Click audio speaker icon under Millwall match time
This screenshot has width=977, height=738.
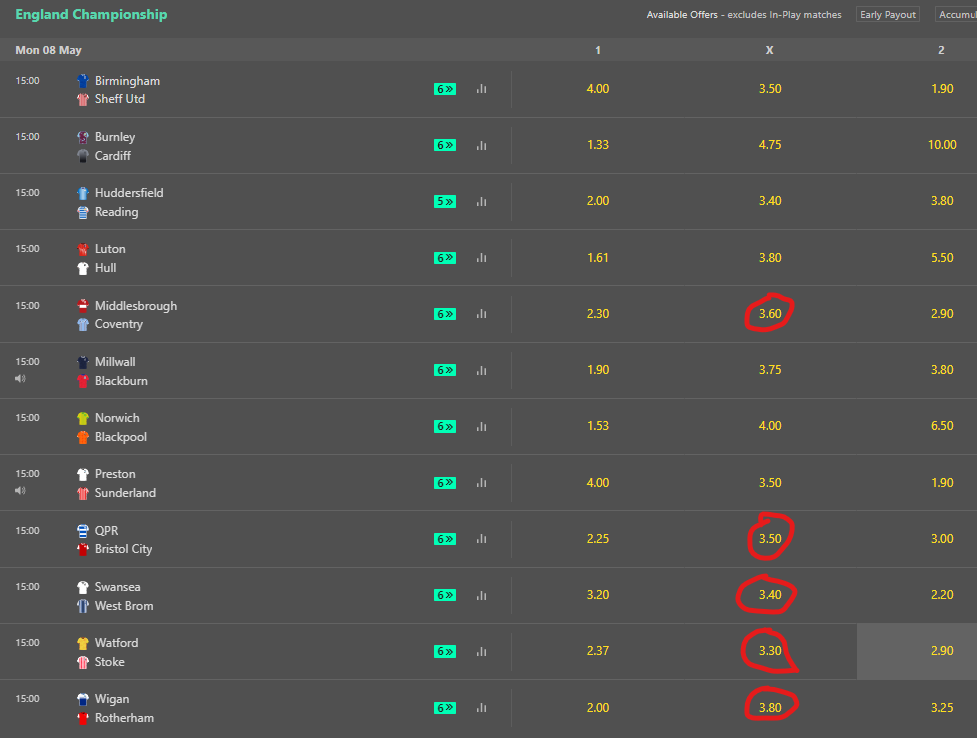tap(21, 378)
